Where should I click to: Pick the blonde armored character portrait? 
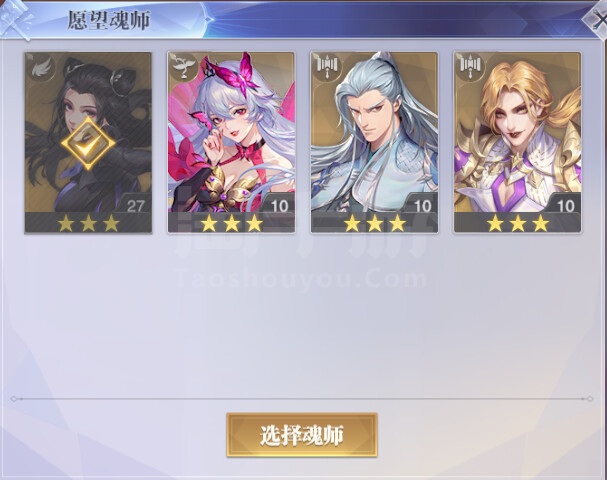point(518,134)
